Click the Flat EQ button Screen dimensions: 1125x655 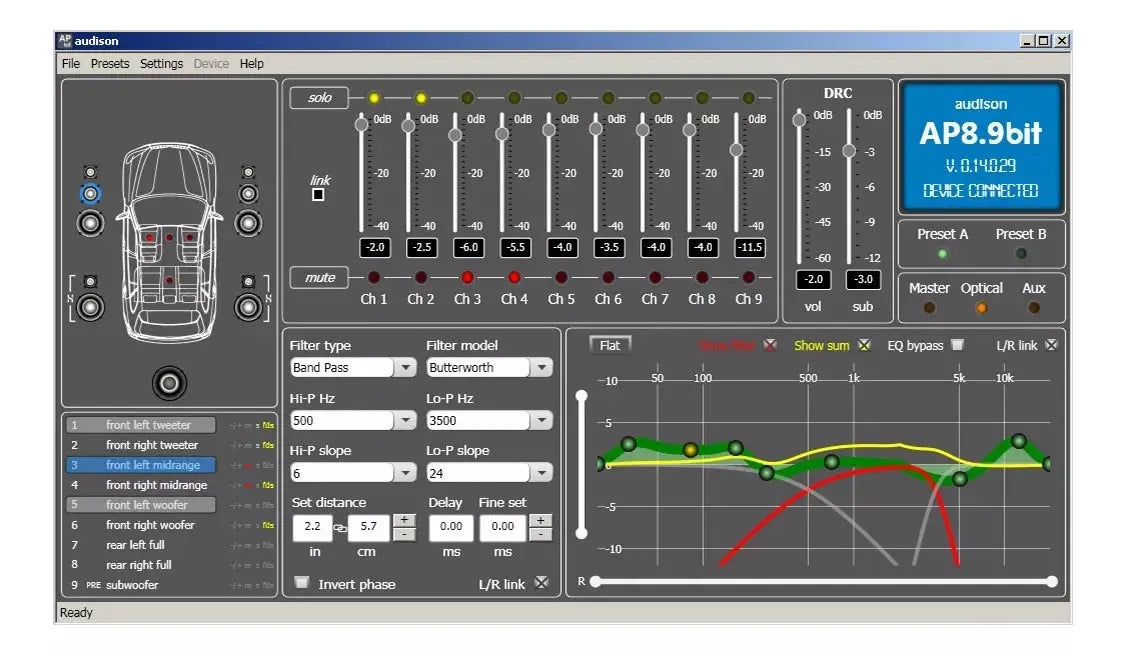click(x=610, y=345)
